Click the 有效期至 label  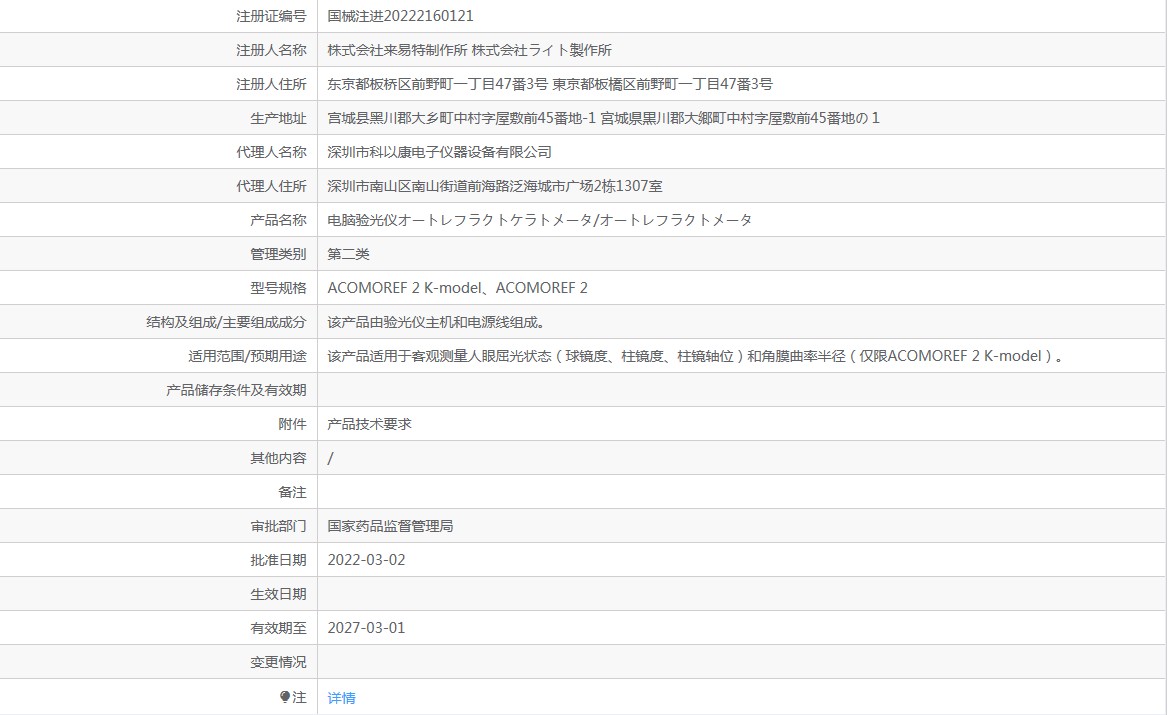click(x=278, y=628)
